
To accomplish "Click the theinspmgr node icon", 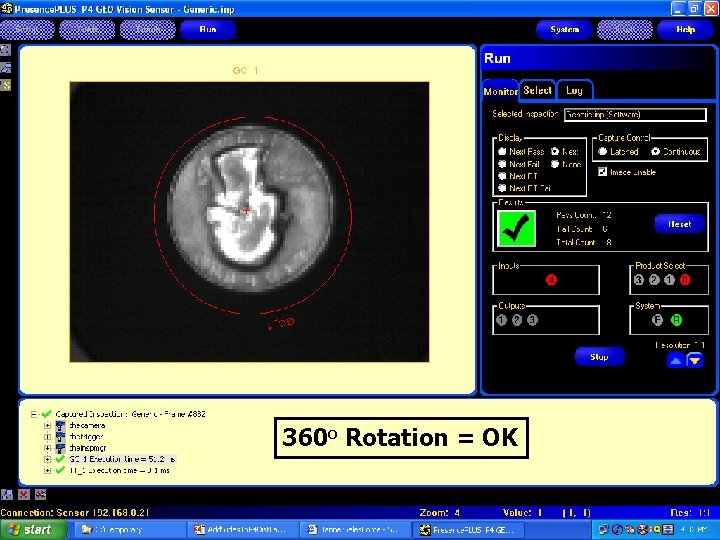I will (60, 448).
